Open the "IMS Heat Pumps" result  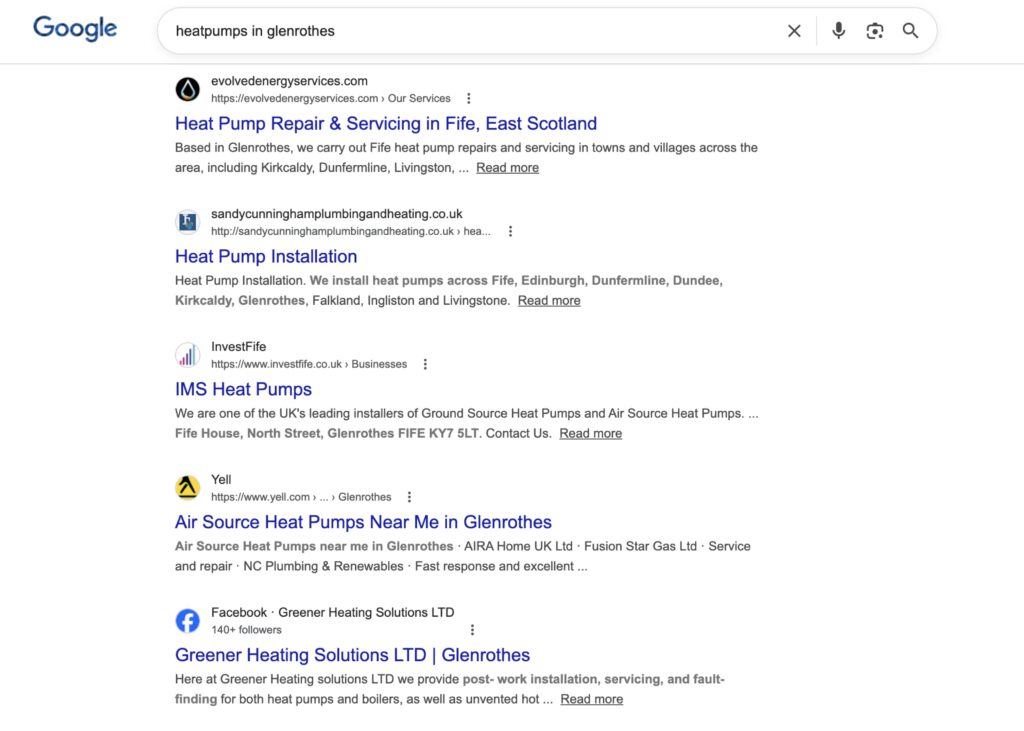click(x=243, y=389)
